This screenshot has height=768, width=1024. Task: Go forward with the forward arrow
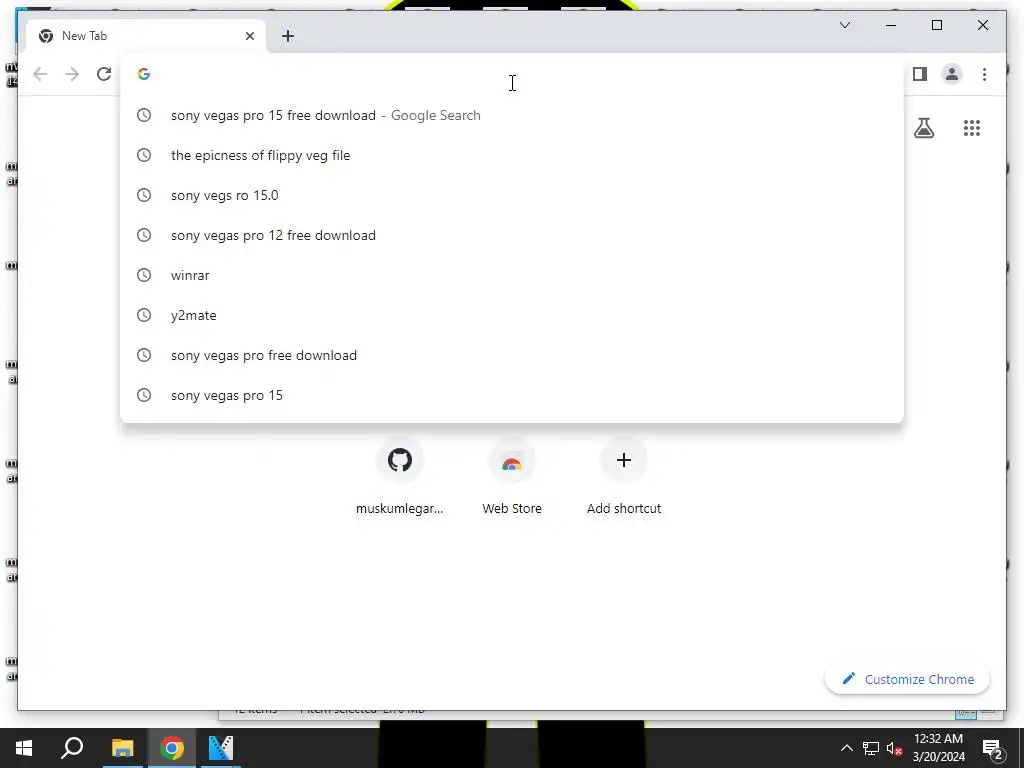72,74
